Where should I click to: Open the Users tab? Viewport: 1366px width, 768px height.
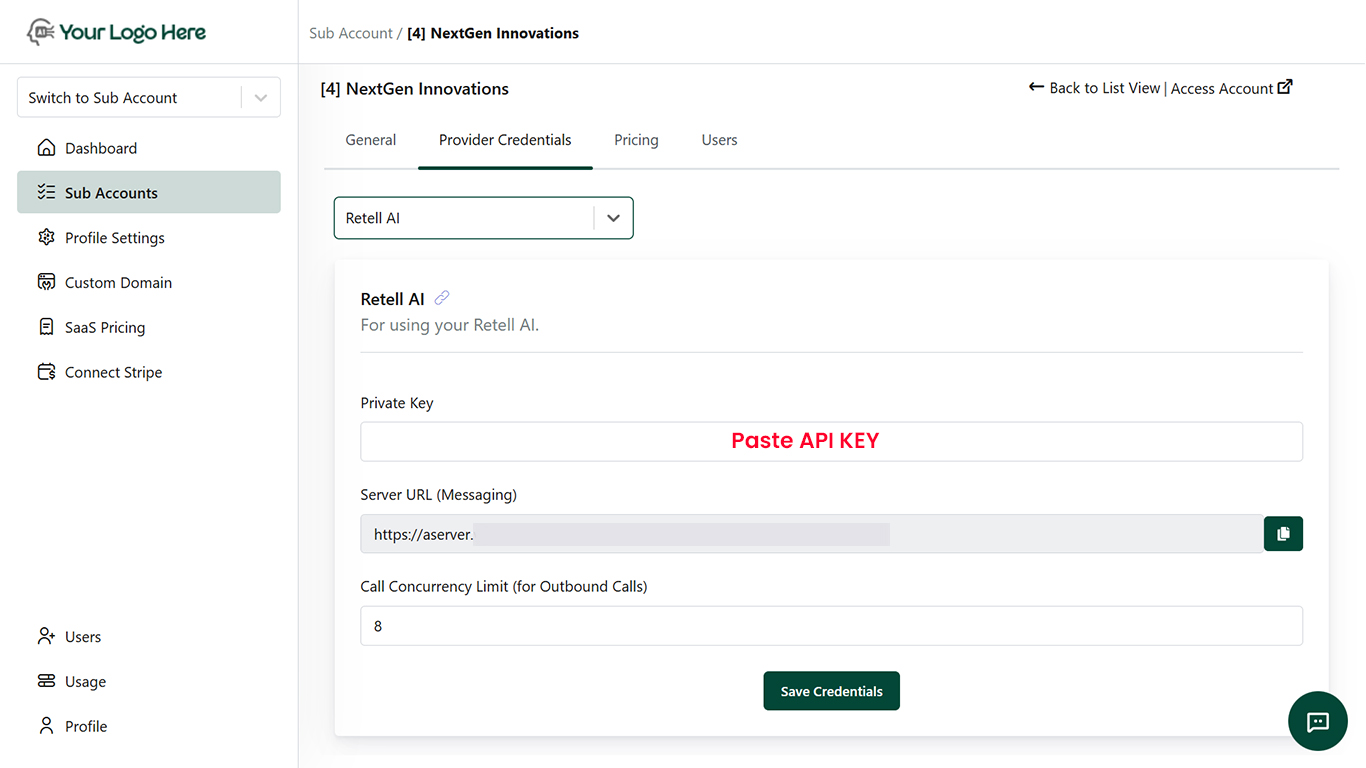pos(719,140)
